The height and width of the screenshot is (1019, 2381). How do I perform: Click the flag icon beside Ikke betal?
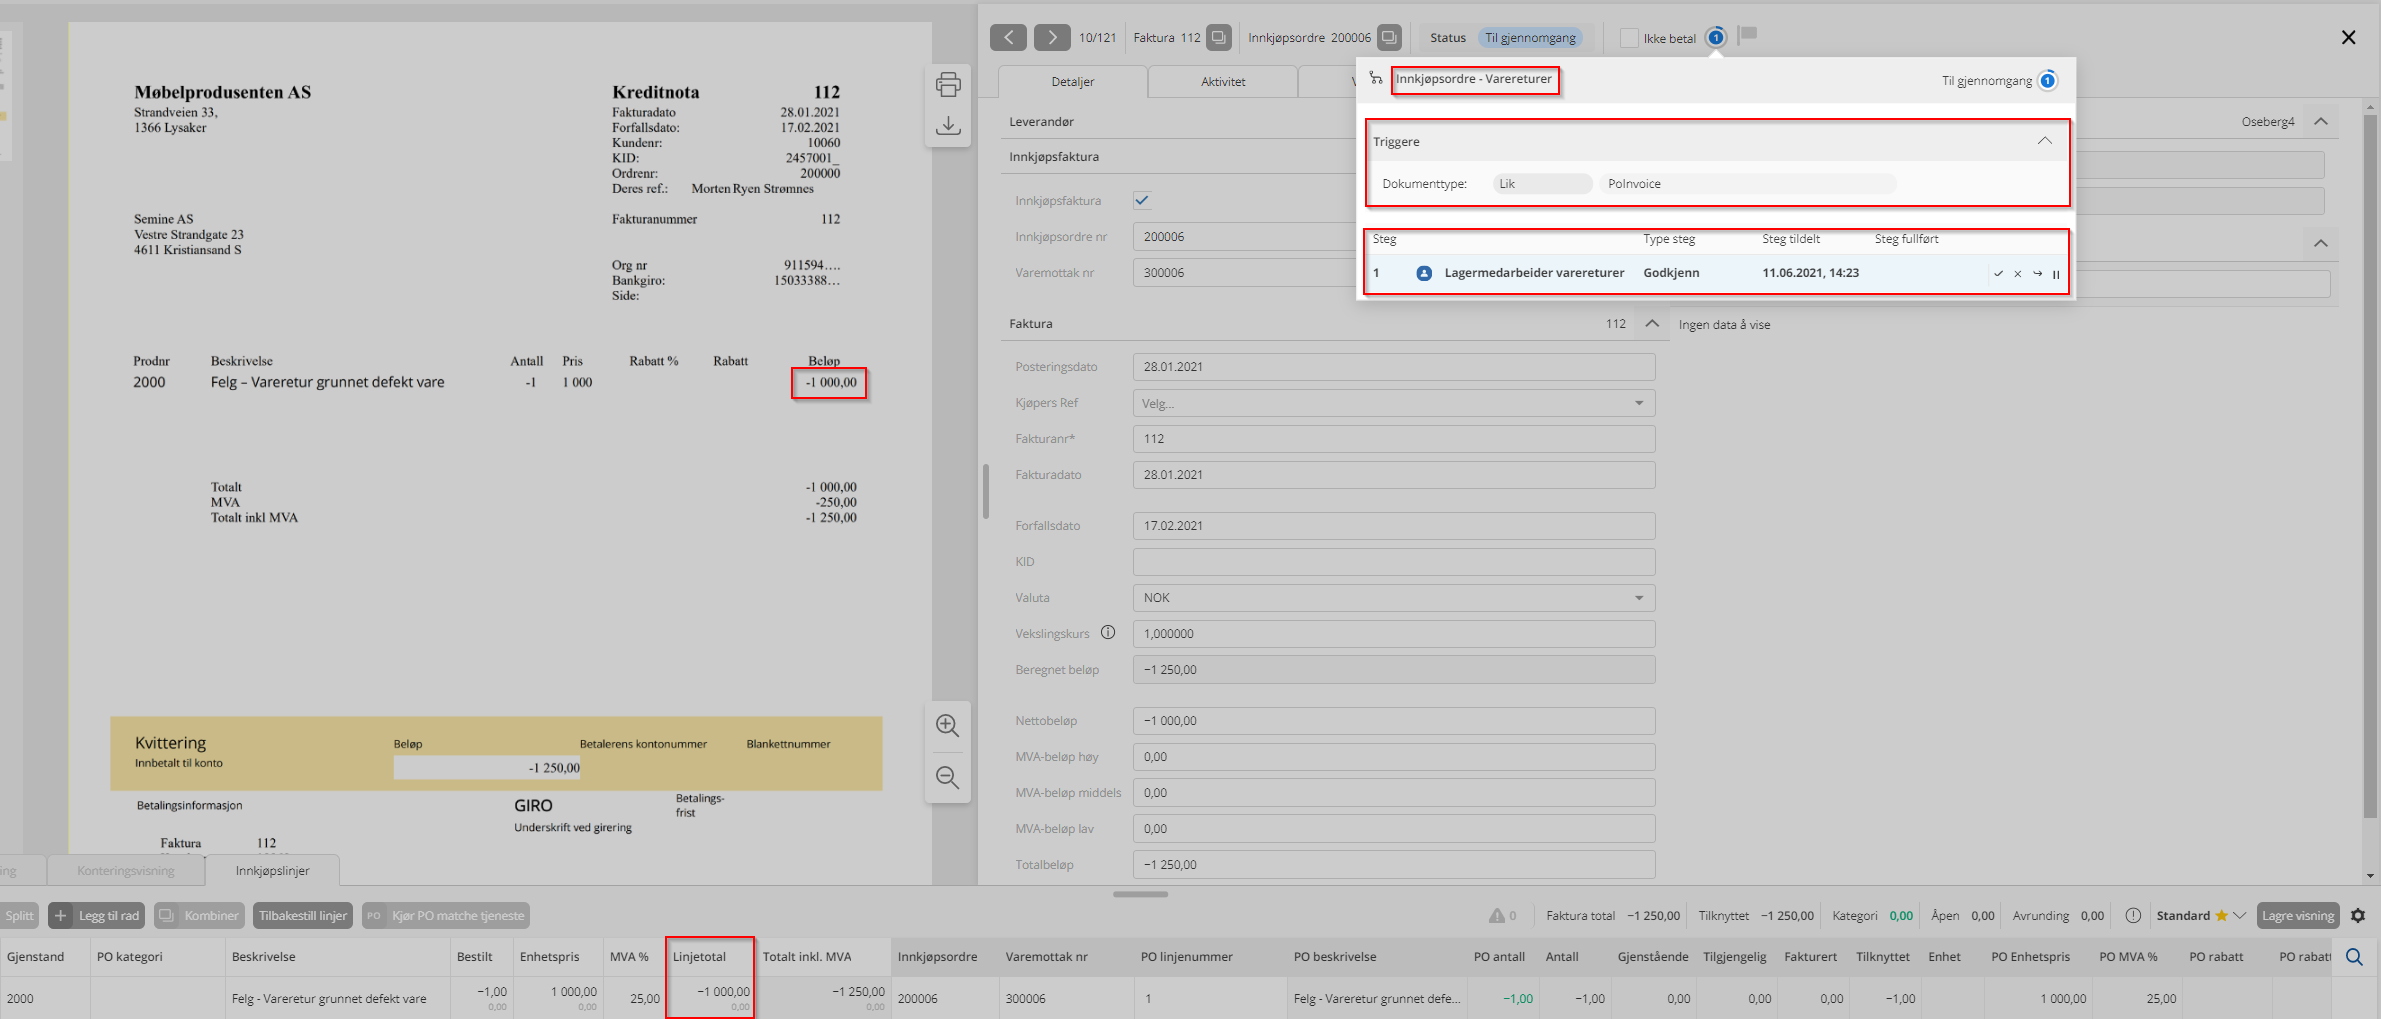[1748, 35]
